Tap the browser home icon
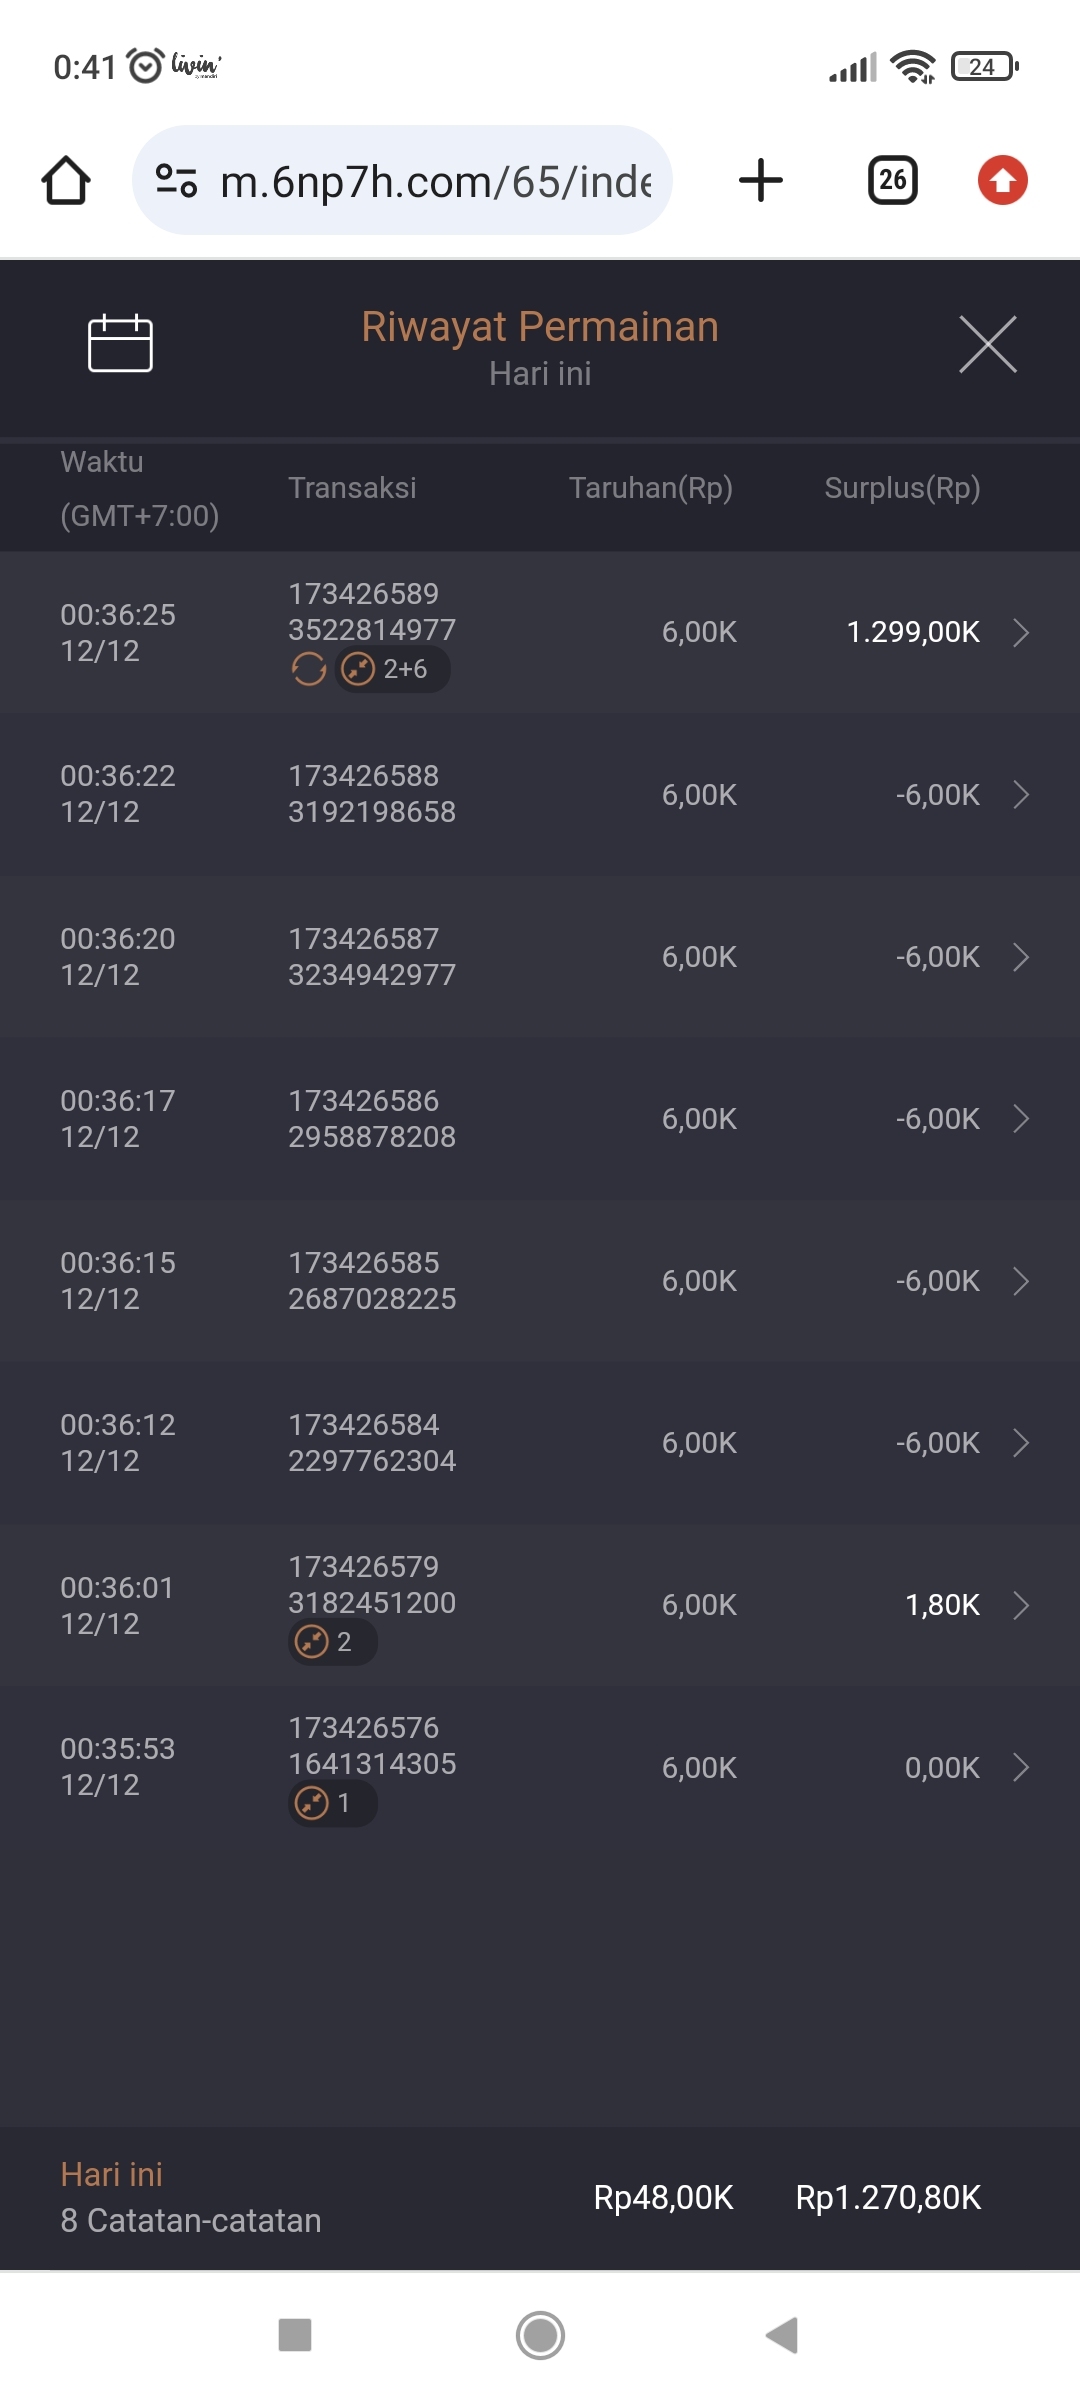The height and width of the screenshot is (2400, 1080). click(66, 181)
